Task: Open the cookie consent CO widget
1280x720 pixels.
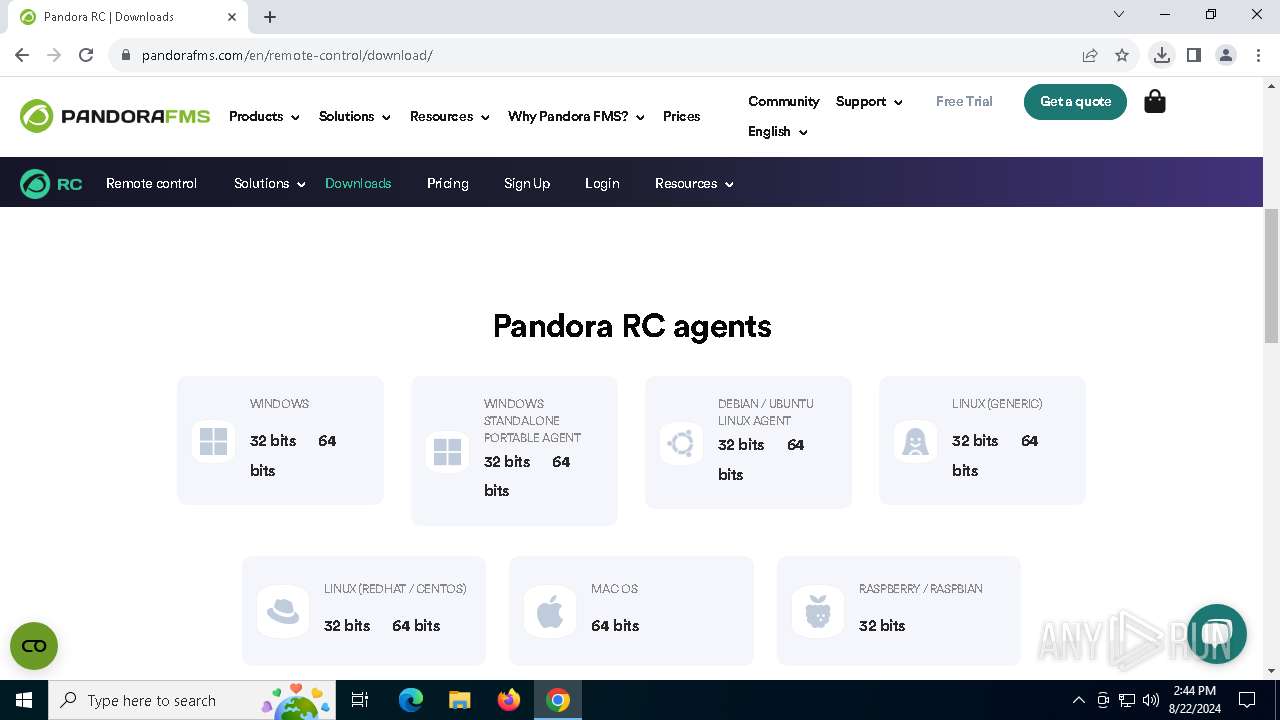Action: coord(34,646)
